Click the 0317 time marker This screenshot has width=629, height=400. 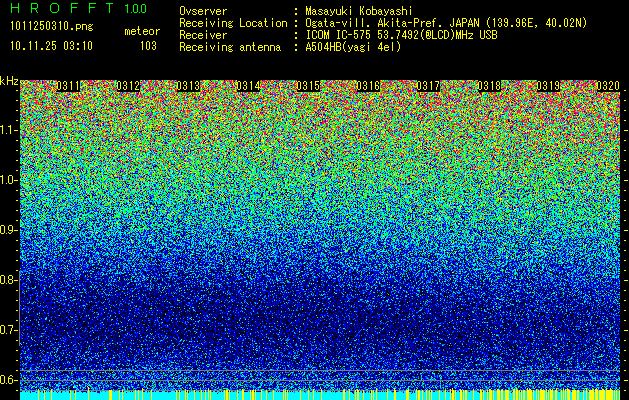[x=428, y=86]
